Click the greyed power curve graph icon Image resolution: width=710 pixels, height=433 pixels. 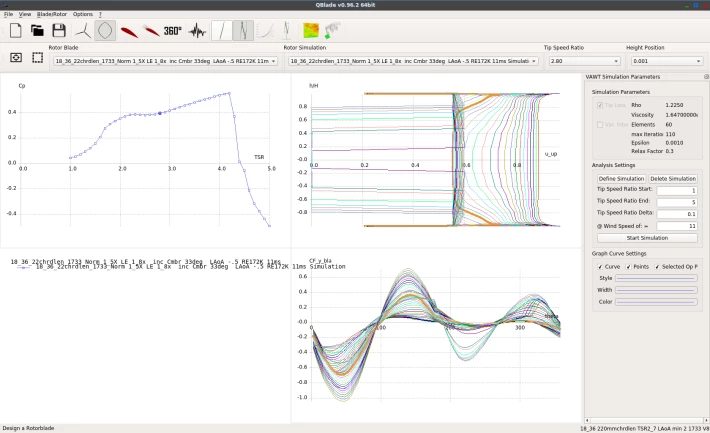coord(265,31)
